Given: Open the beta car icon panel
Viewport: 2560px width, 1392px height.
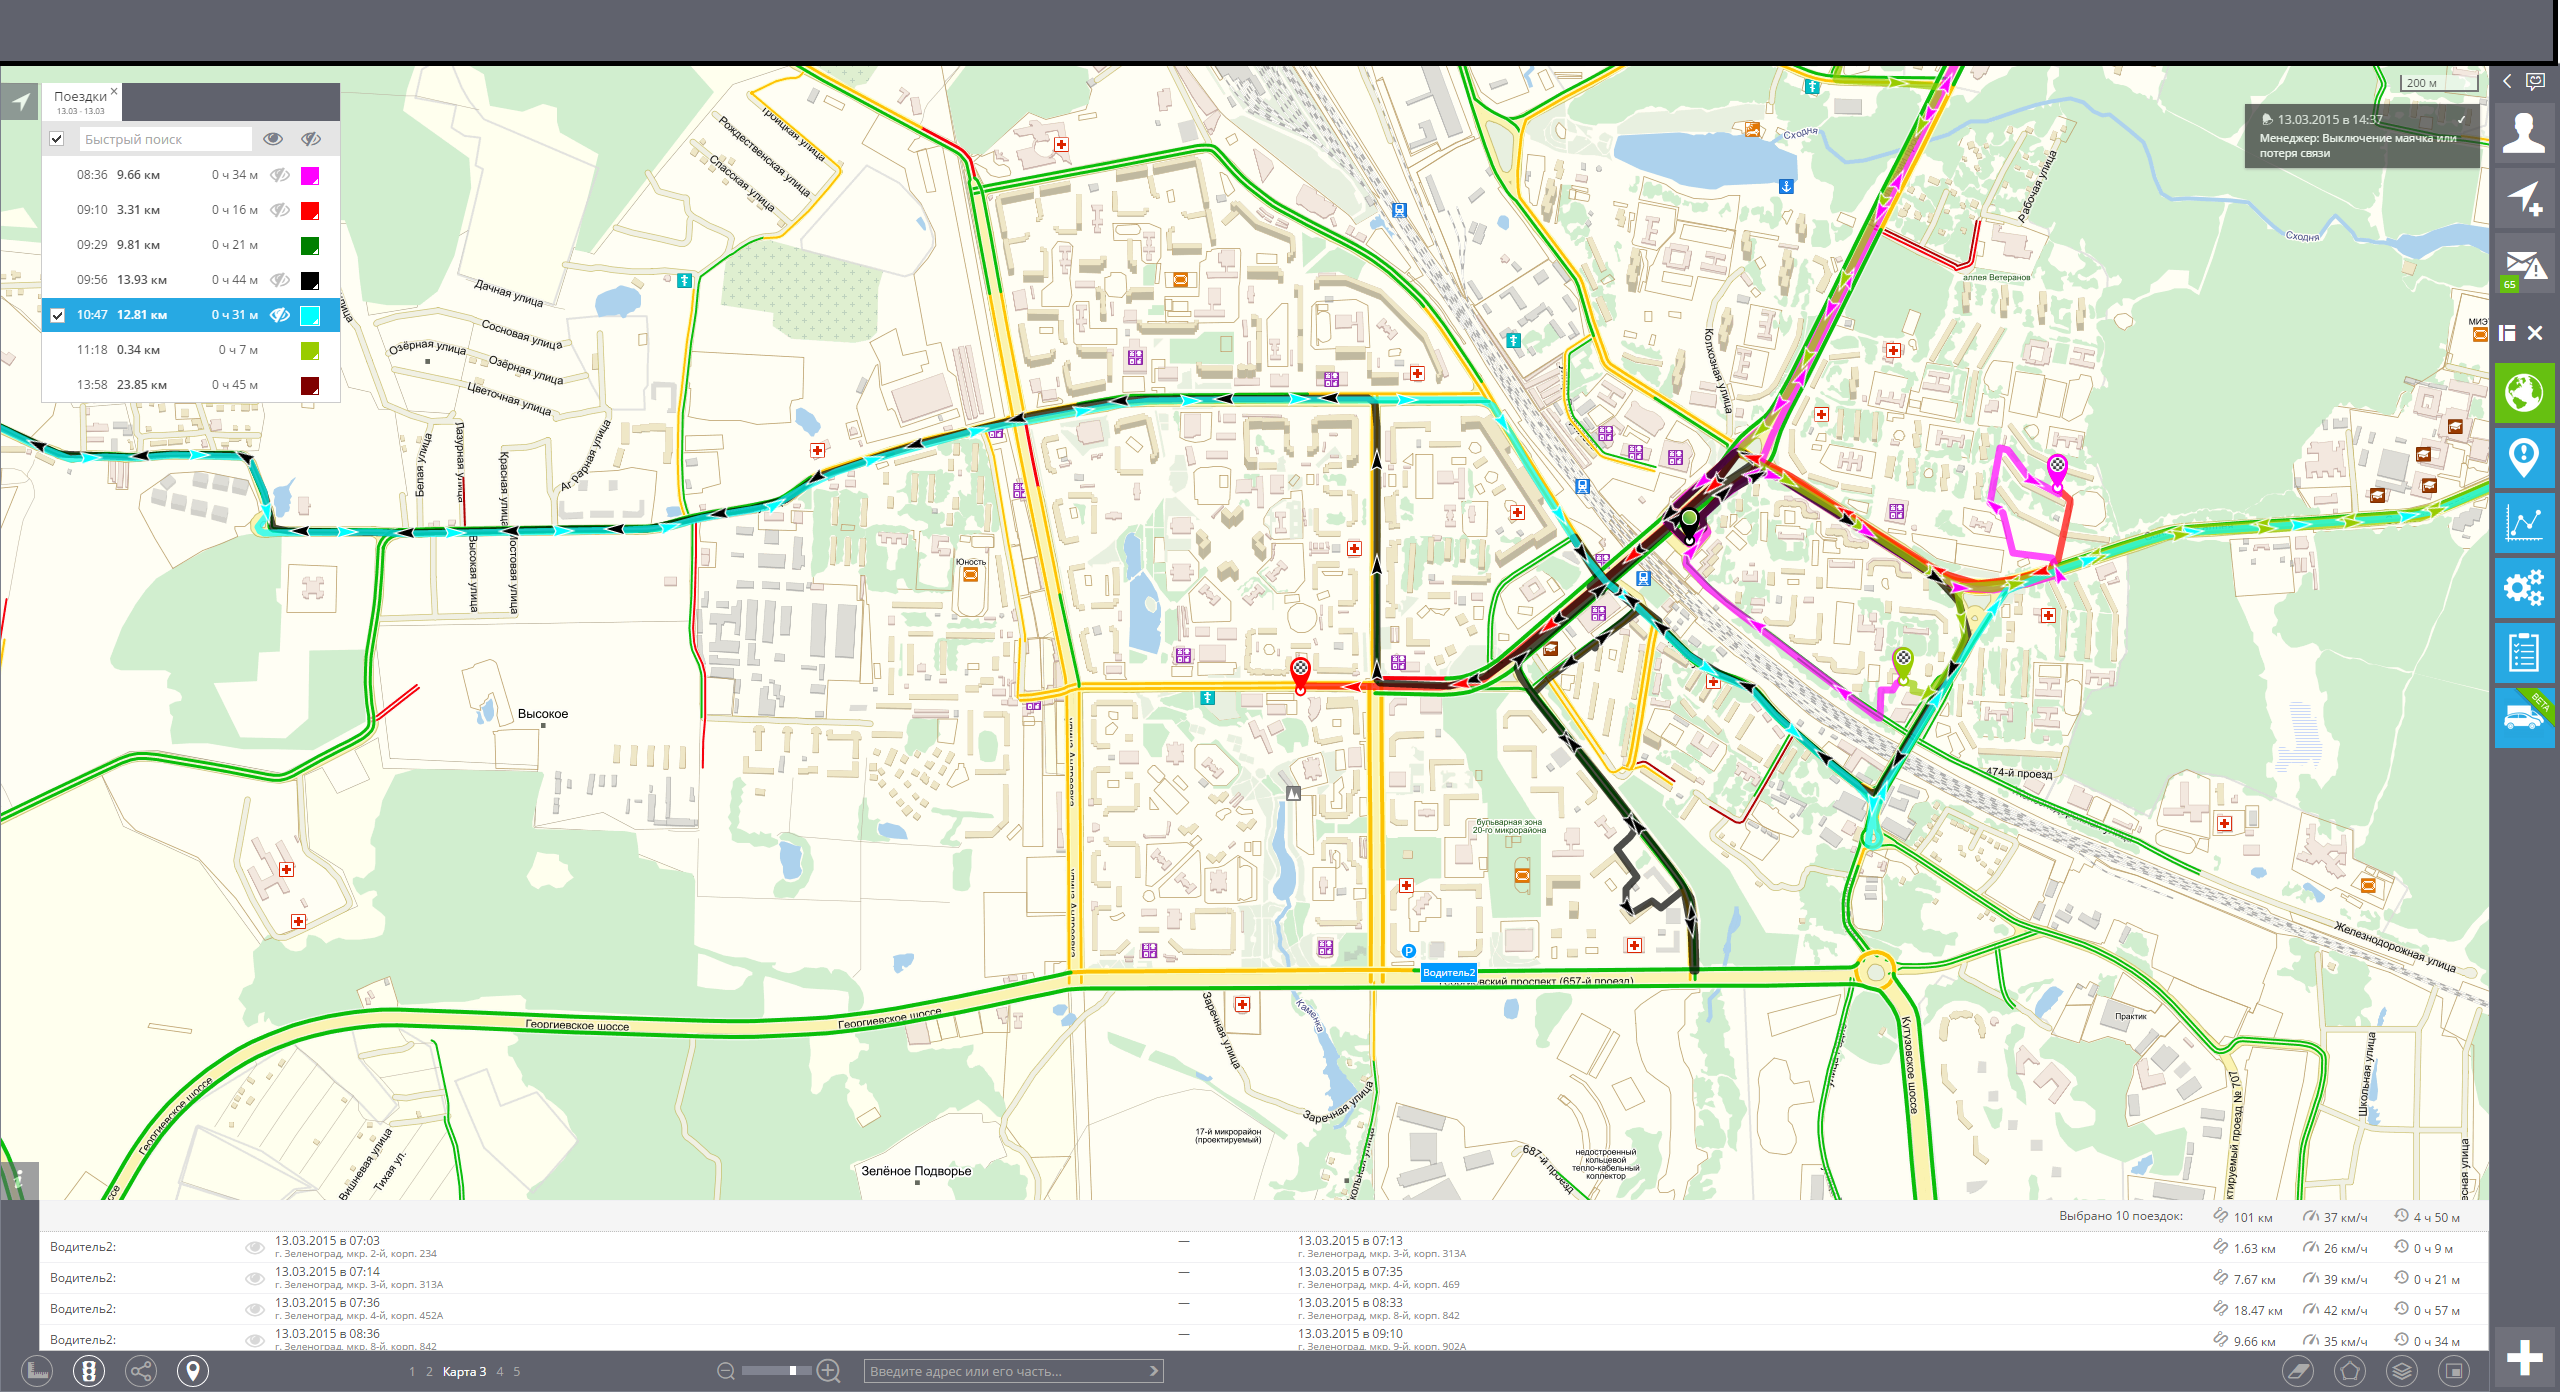Looking at the screenshot, I should [x=2524, y=718].
